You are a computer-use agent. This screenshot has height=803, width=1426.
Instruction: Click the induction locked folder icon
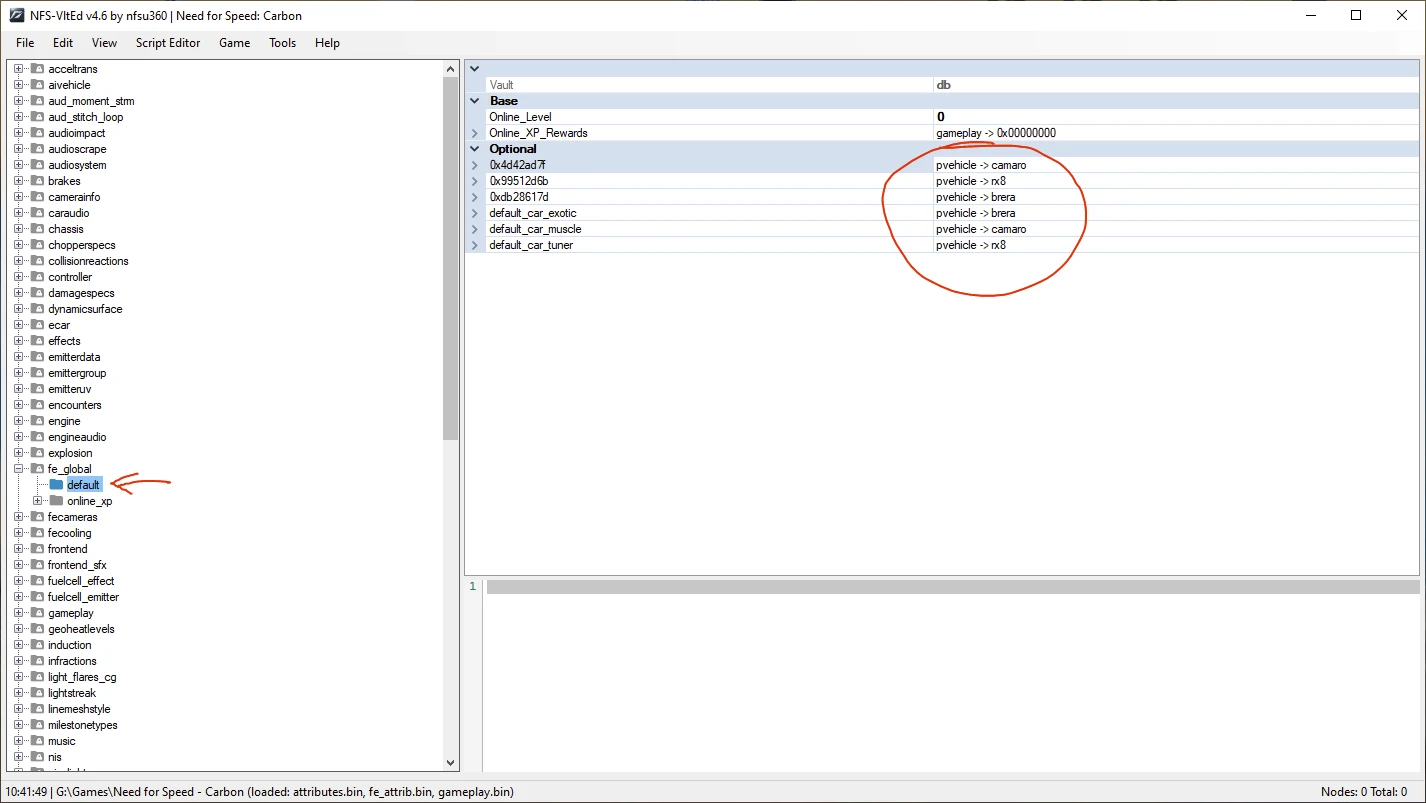(37, 645)
